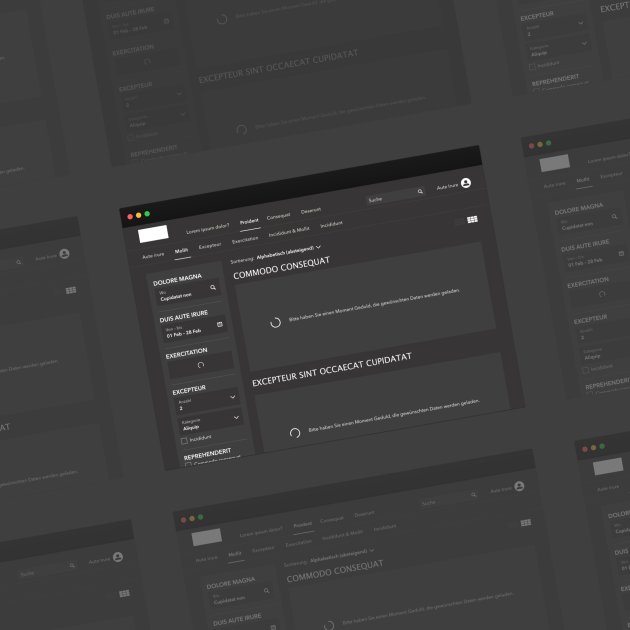The width and height of the screenshot is (630, 630).
Task: Click the EXCEPTEUR SINT OCCAECAT CUPIDATAT heading, front window
Action: point(331,370)
